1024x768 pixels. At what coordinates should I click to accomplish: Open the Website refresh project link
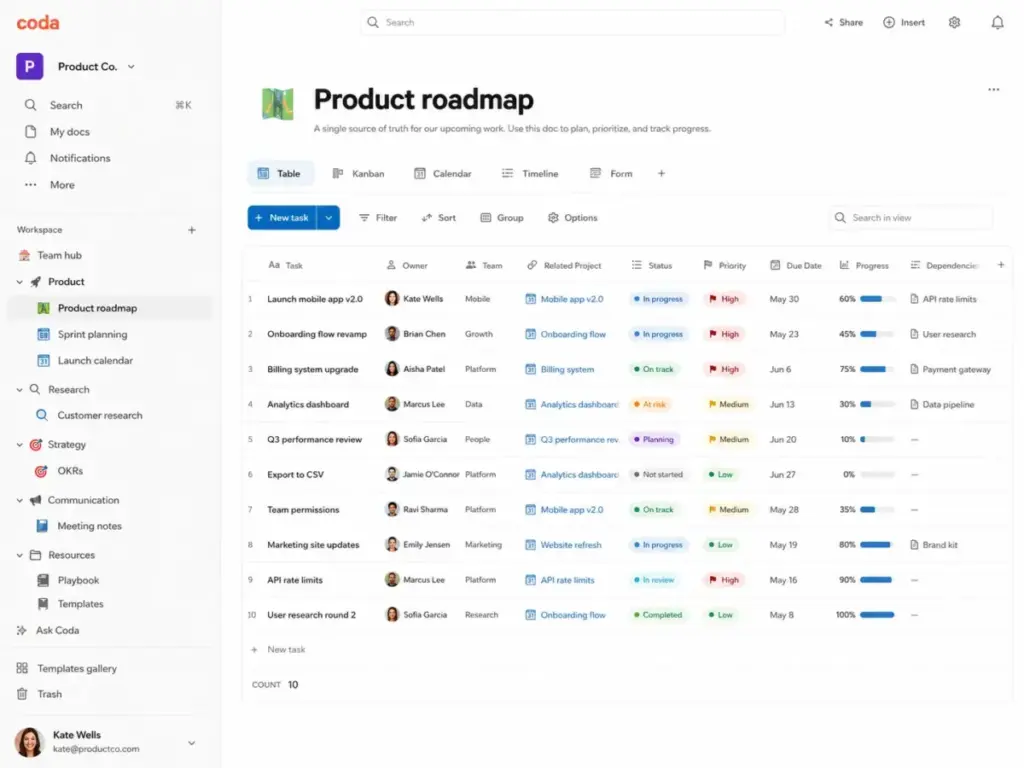tap(571, 545)
